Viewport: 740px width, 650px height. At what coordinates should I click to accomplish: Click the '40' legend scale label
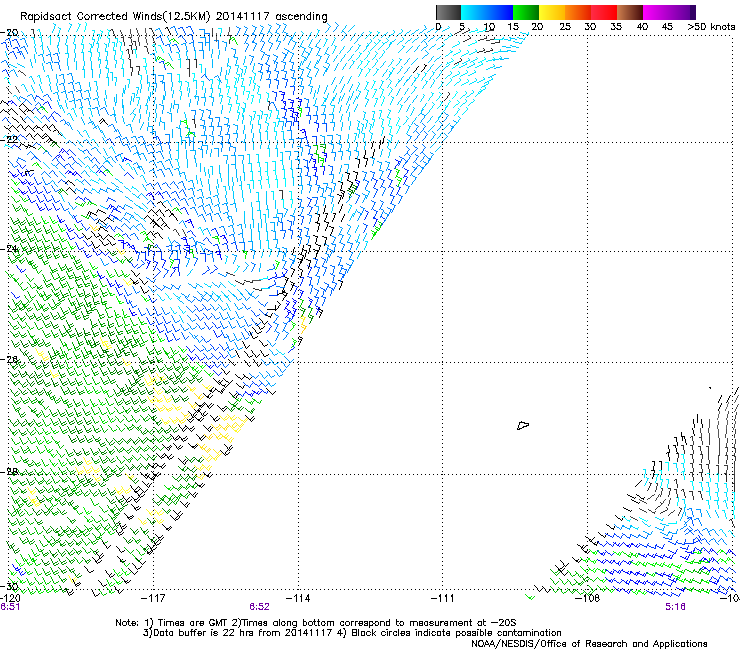(x=642, y=27)
